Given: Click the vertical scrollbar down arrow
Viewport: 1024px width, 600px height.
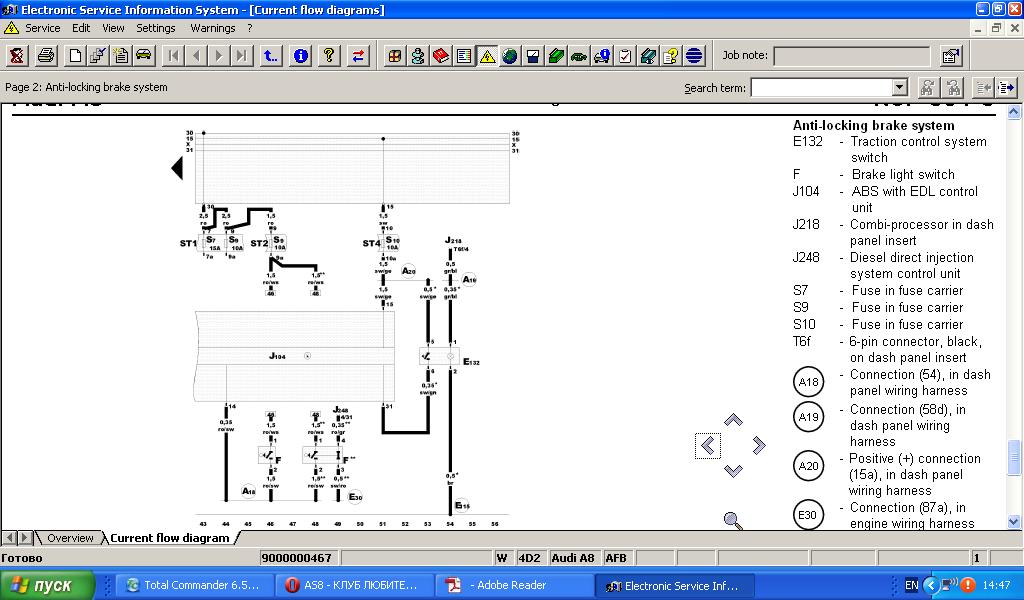Looking at the screenshot, I should point(1015,521).
